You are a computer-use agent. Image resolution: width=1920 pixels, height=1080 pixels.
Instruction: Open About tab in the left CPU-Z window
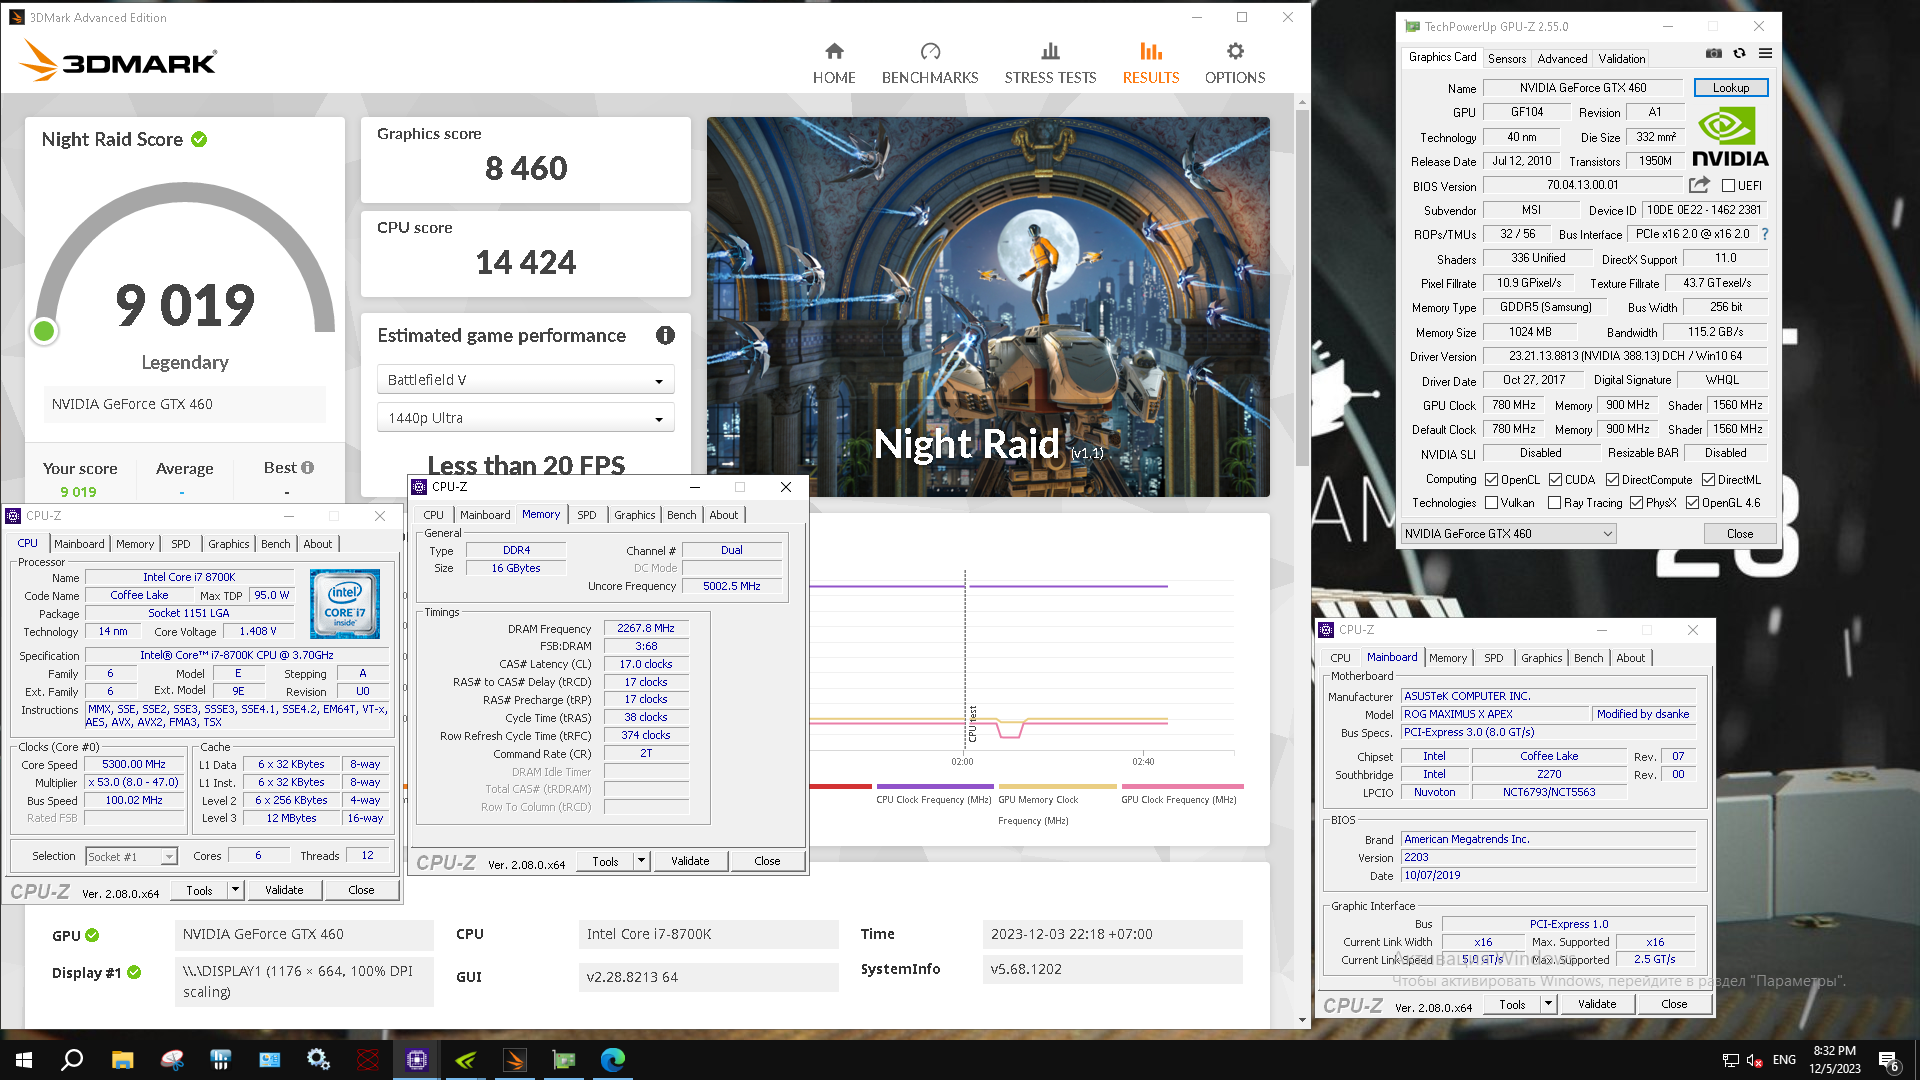318,544
